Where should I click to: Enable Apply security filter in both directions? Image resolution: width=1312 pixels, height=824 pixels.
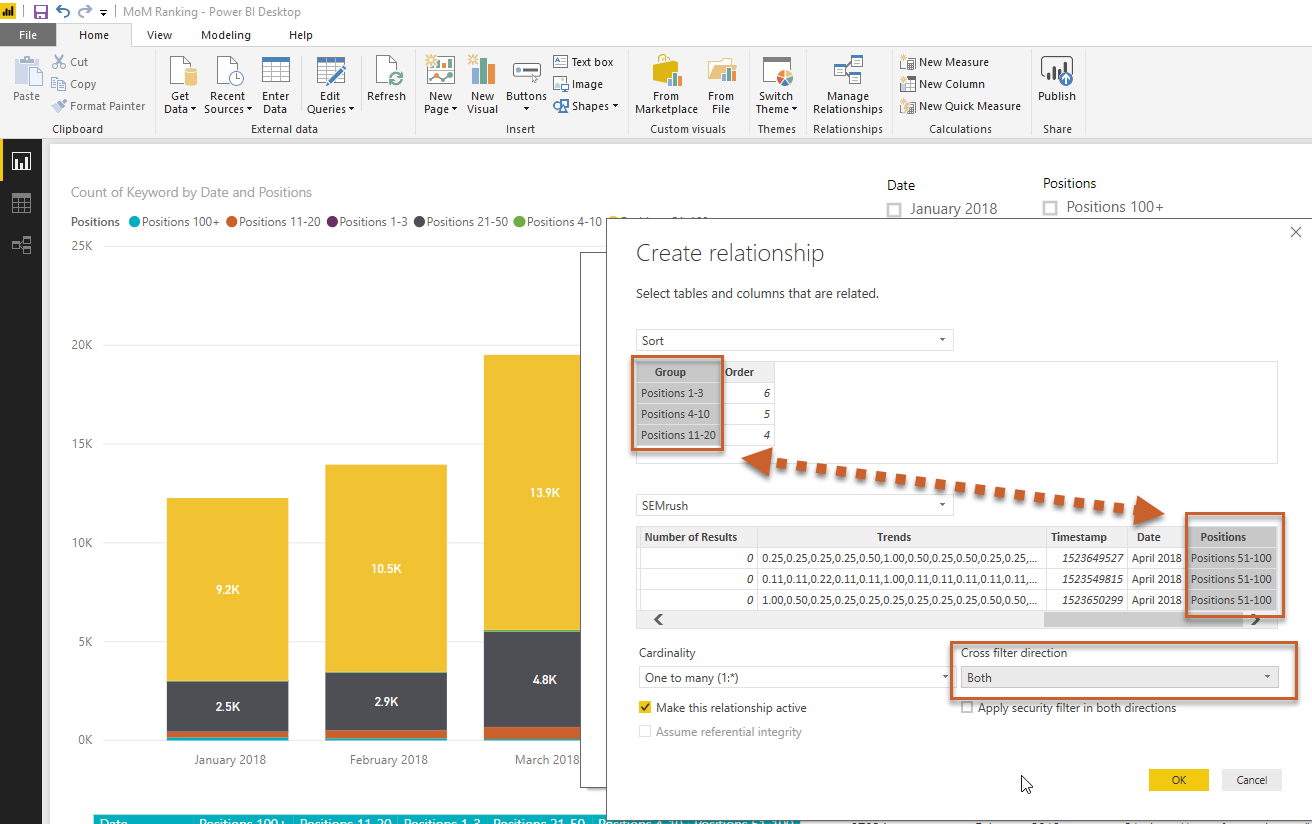(967, 708)
